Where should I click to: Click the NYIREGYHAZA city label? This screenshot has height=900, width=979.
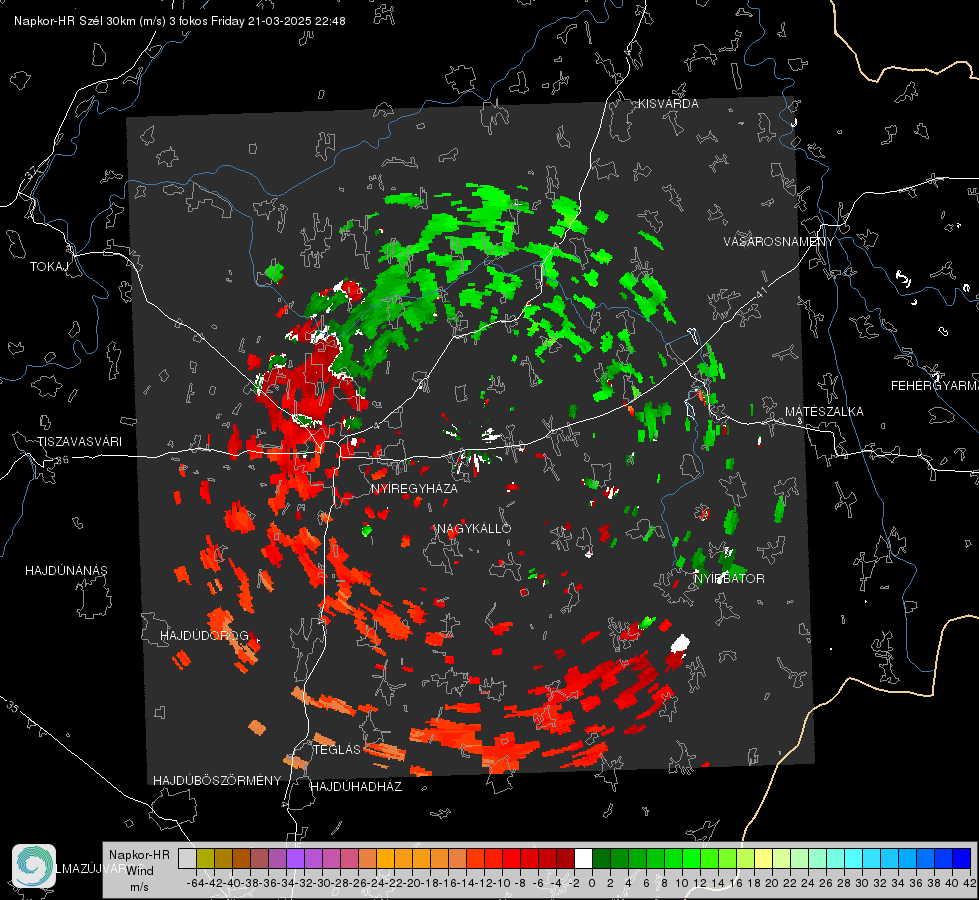pos(414,488)
